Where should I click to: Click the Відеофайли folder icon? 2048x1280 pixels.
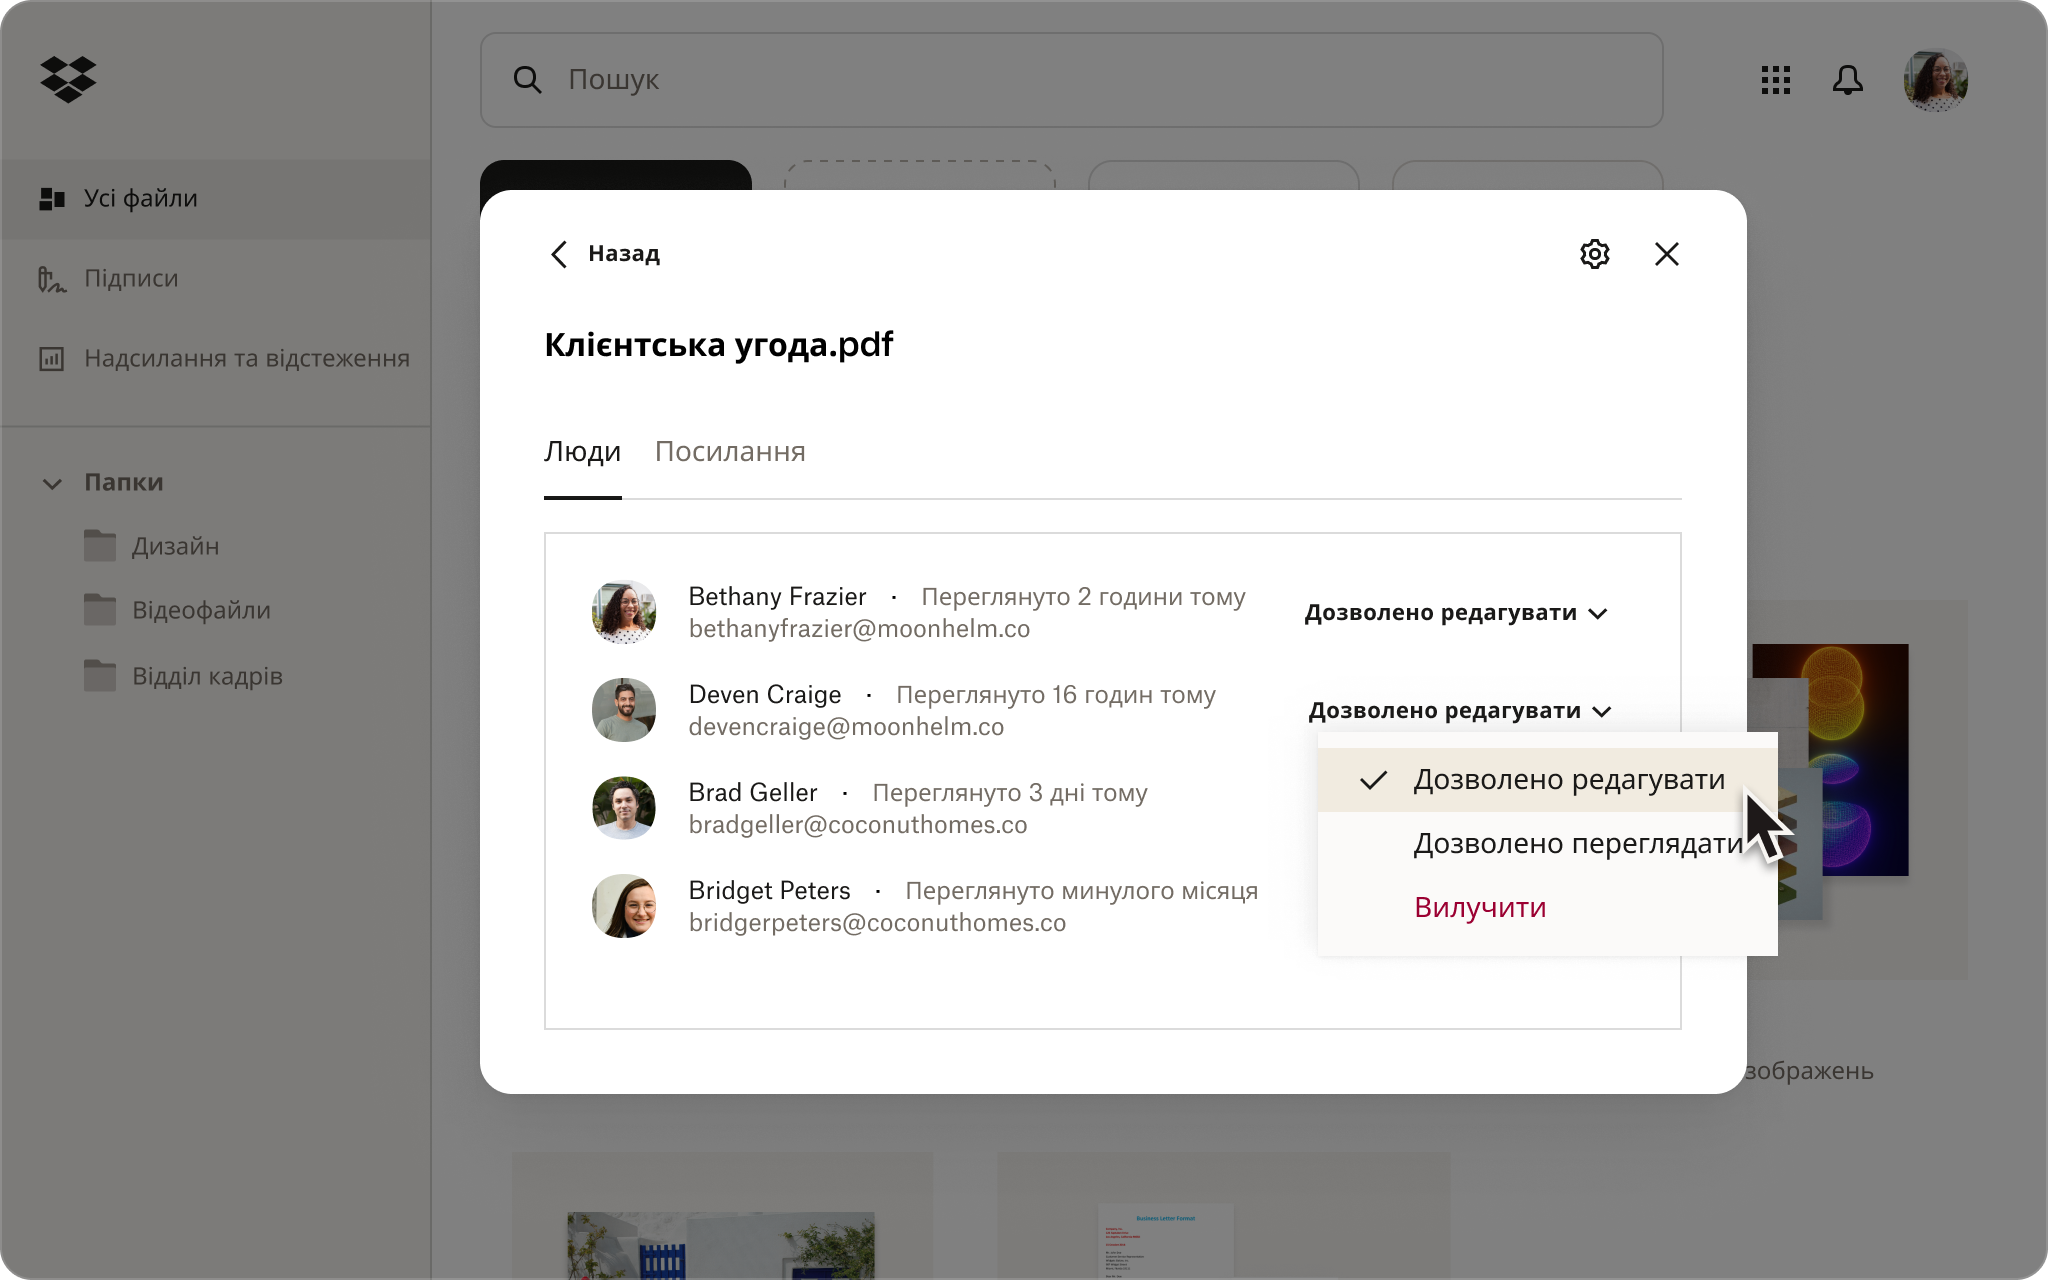click(x=100, y=609)
